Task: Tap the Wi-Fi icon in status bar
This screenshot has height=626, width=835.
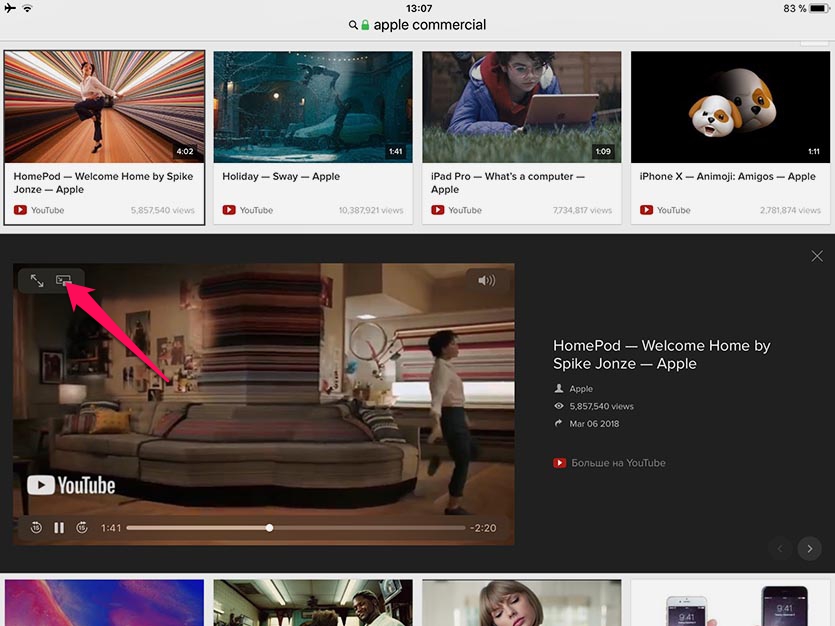Action: 27,8
